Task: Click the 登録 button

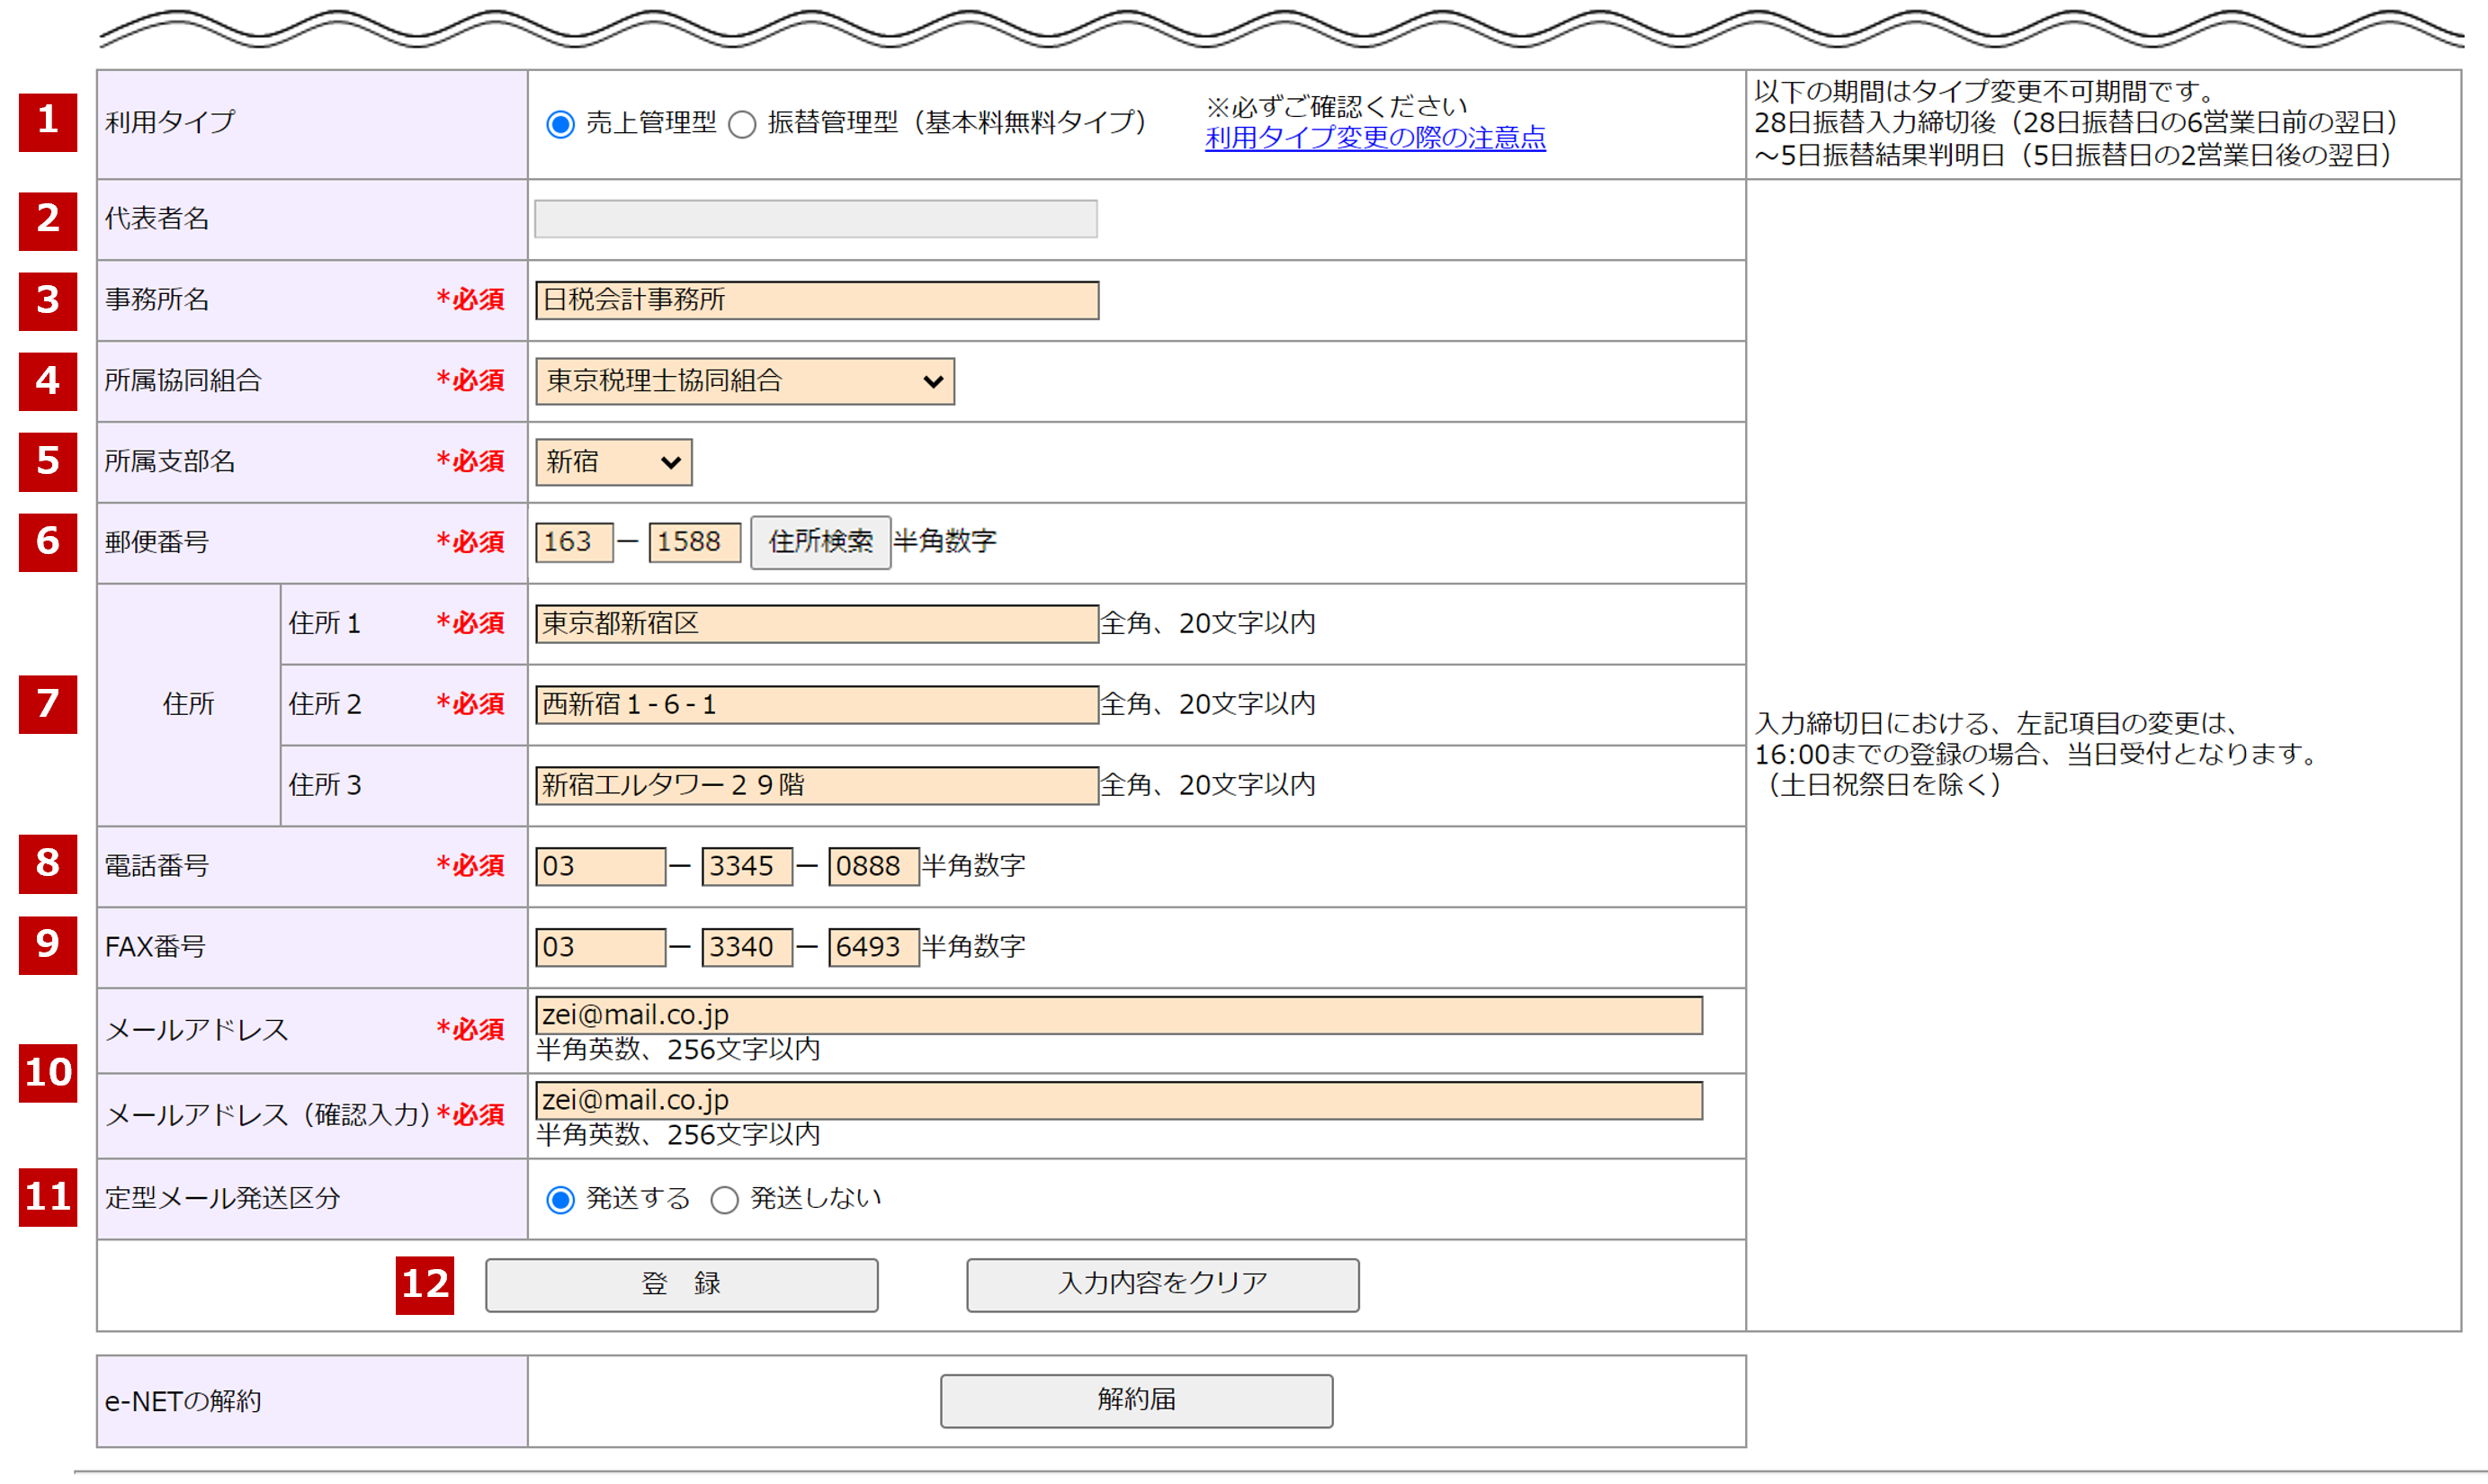Action: pyautogui.click(x=681, y=1284)
